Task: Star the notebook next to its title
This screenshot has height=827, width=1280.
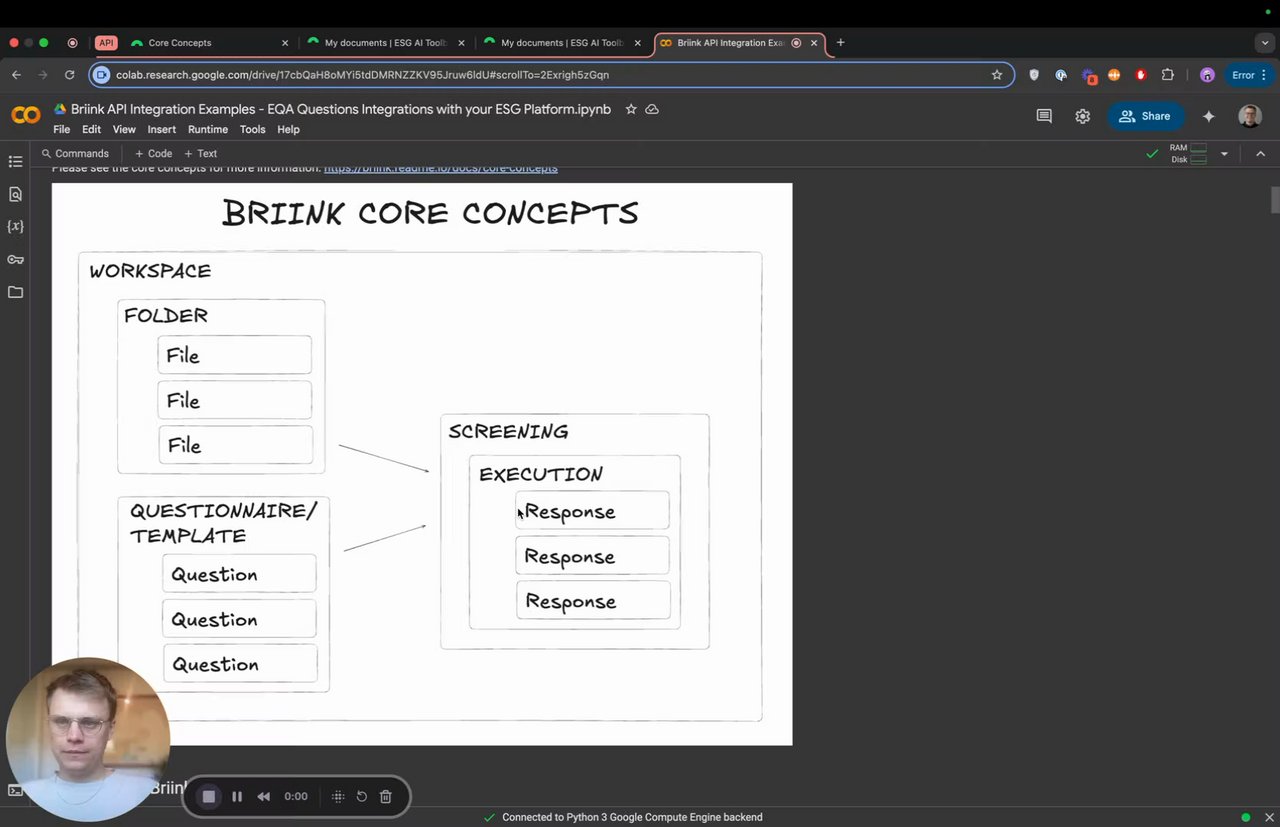Action: coord(631,109)
